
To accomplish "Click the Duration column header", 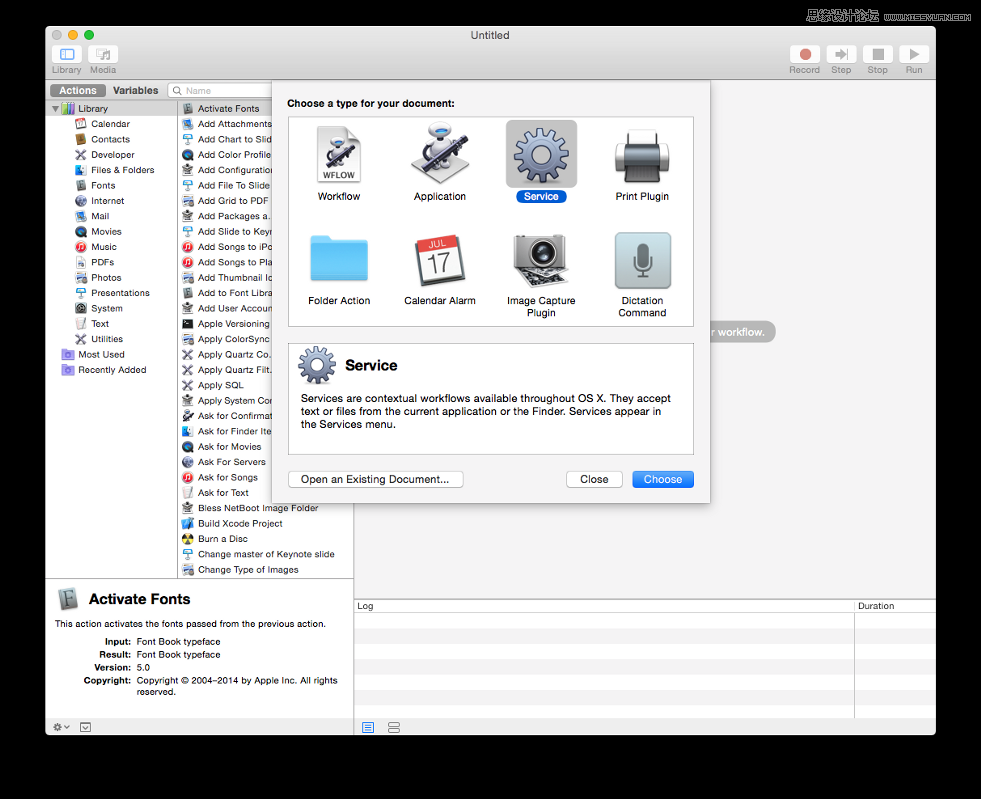I will click(x=895, y=606).
